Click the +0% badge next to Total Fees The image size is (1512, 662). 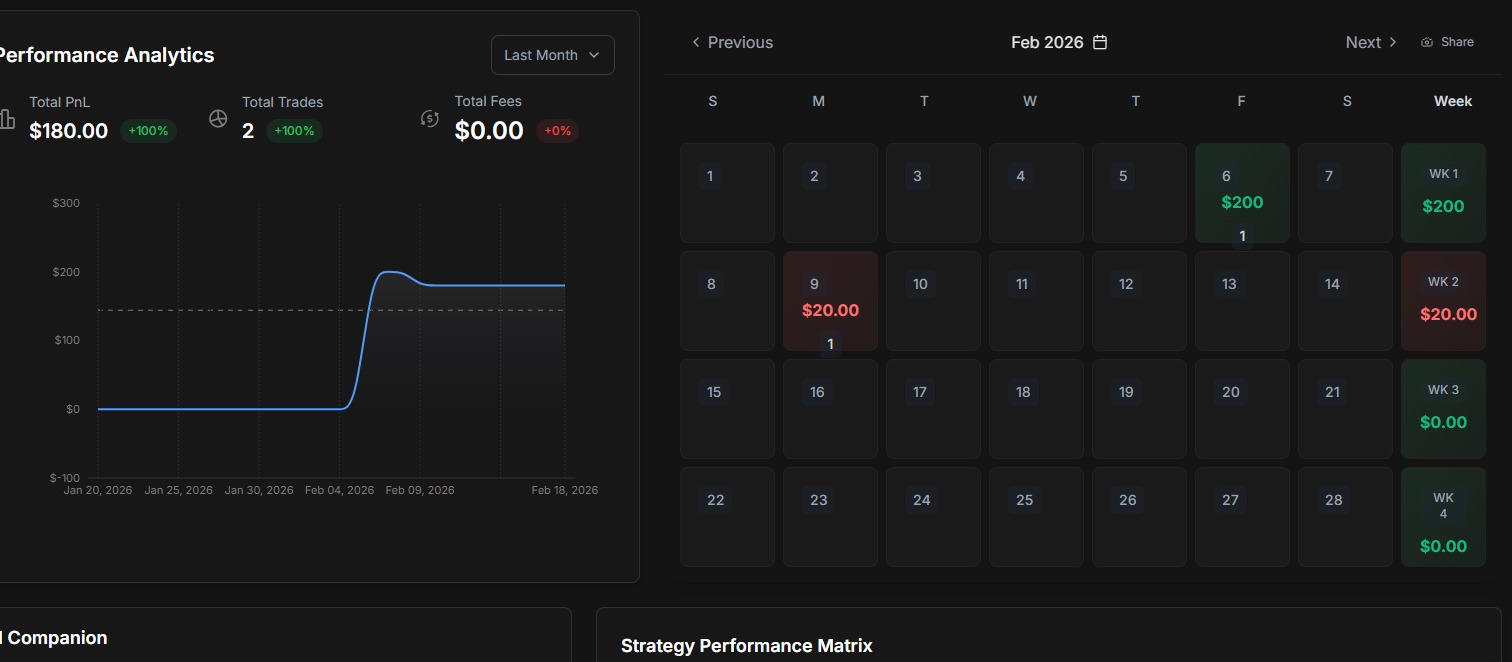click(x=557, y=130)
